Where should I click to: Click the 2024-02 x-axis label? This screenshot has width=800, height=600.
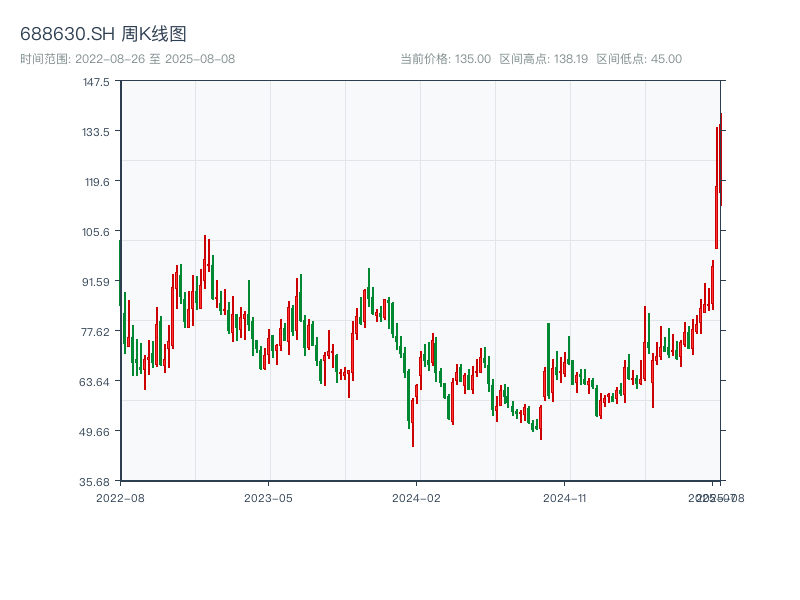(416, 498)
